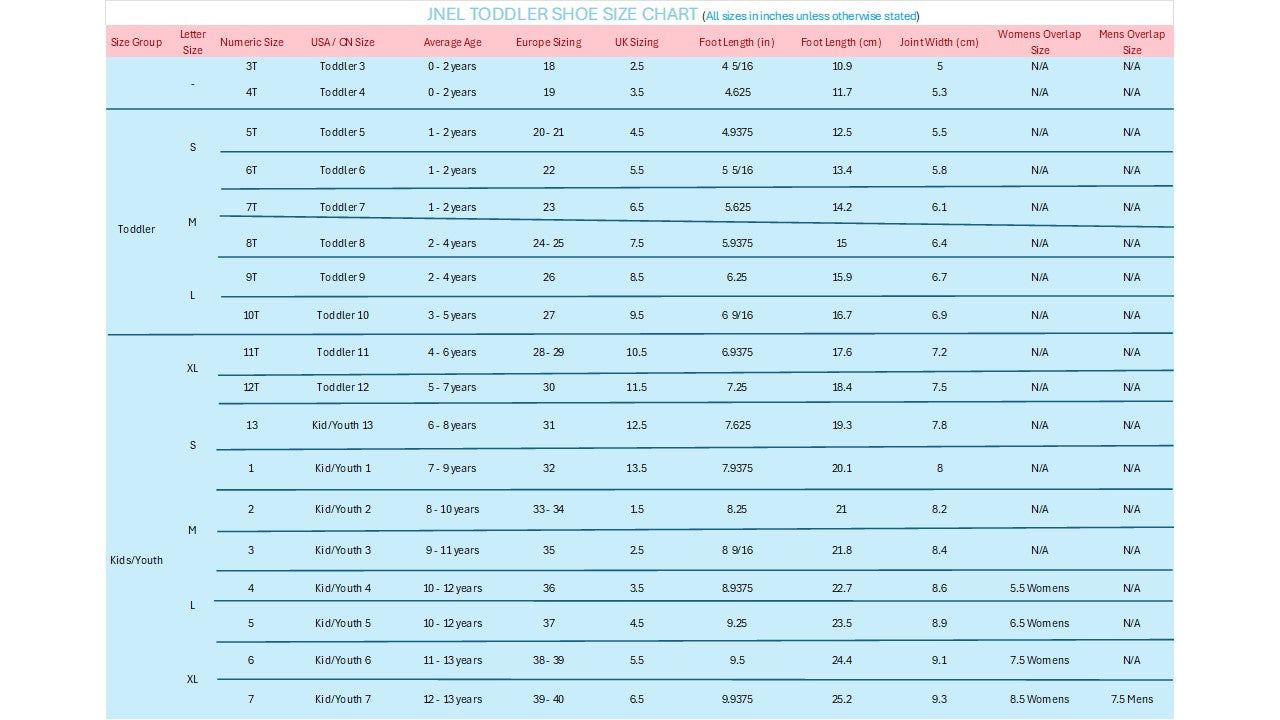Click the Letter Size column header
Screen dimensions: 1280x720
point(193,42)
